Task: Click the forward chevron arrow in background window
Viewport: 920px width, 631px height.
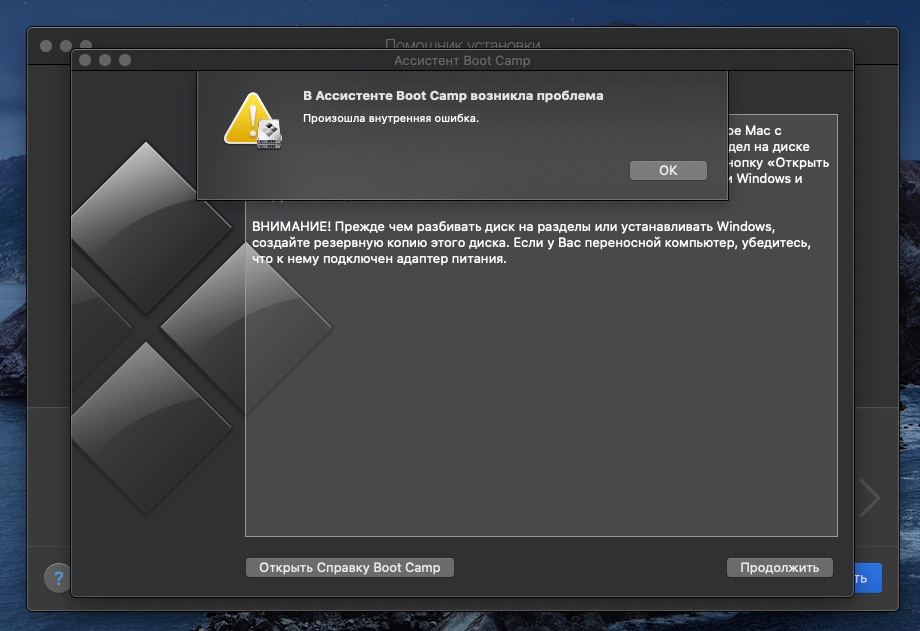Action: [x=870, y=498]
